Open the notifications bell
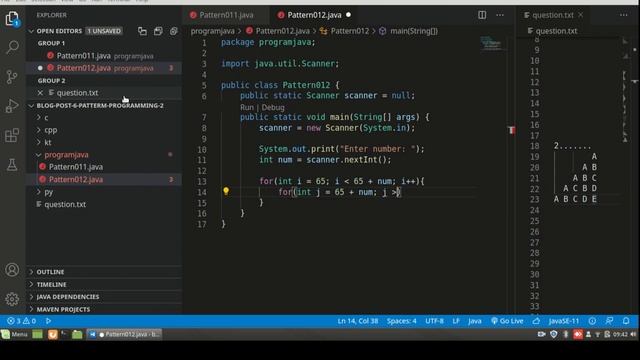This screenshot has width=640, height=360. coord(626,321)
